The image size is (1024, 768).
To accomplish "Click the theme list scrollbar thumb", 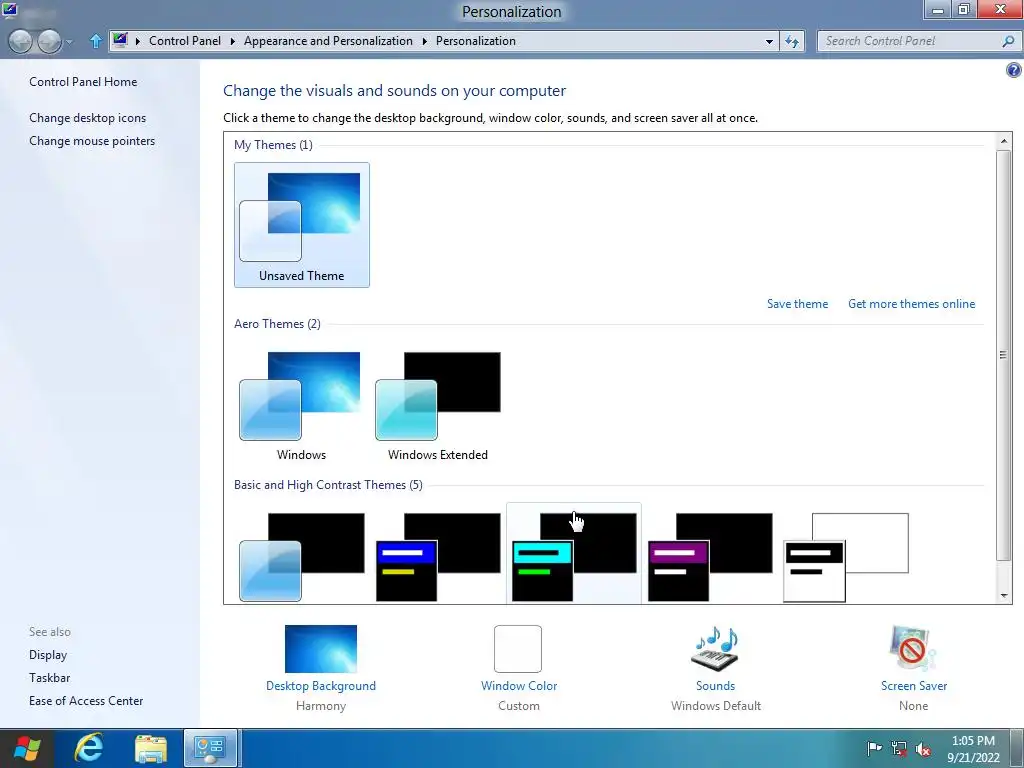I will [1003, 355].
